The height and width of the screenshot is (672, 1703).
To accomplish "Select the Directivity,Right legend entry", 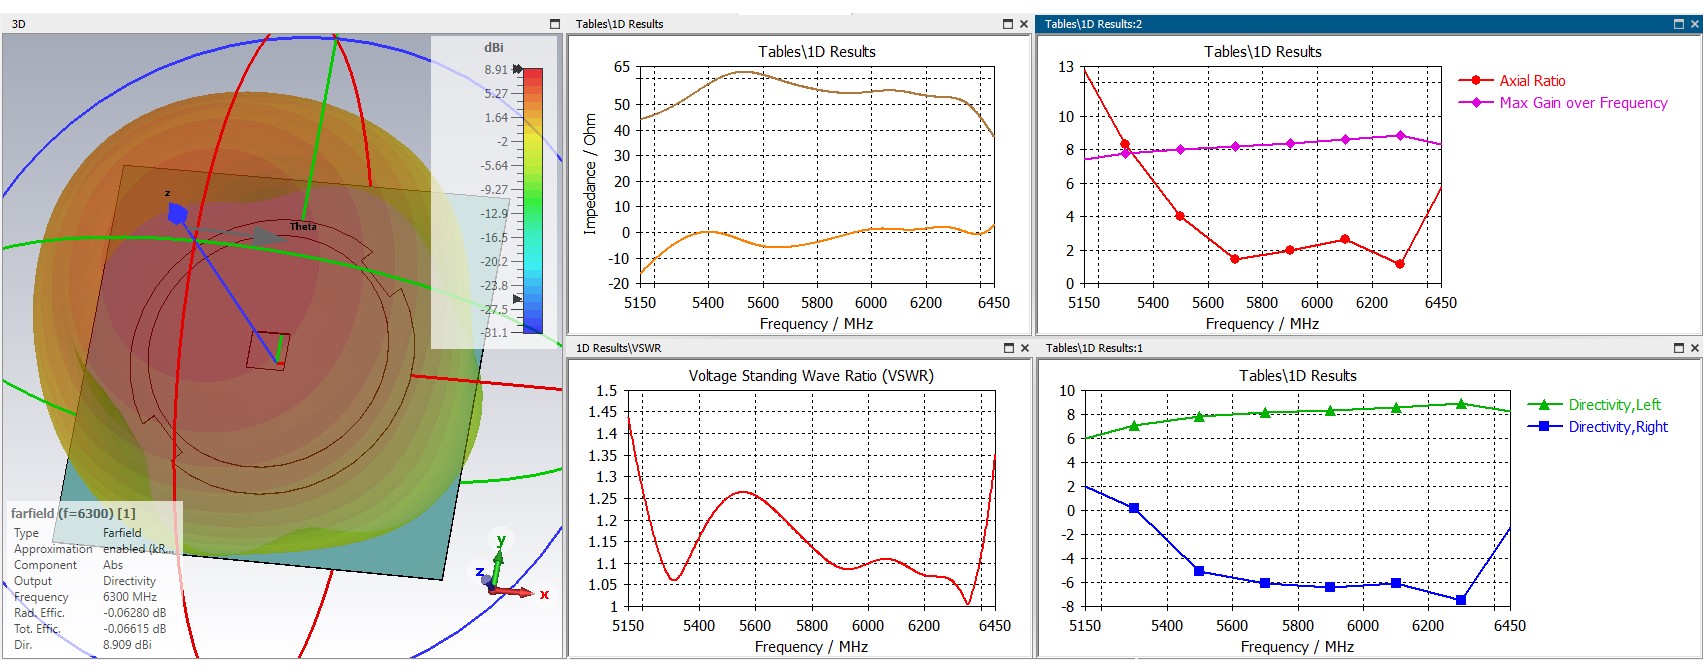I will coord(1598,427).
